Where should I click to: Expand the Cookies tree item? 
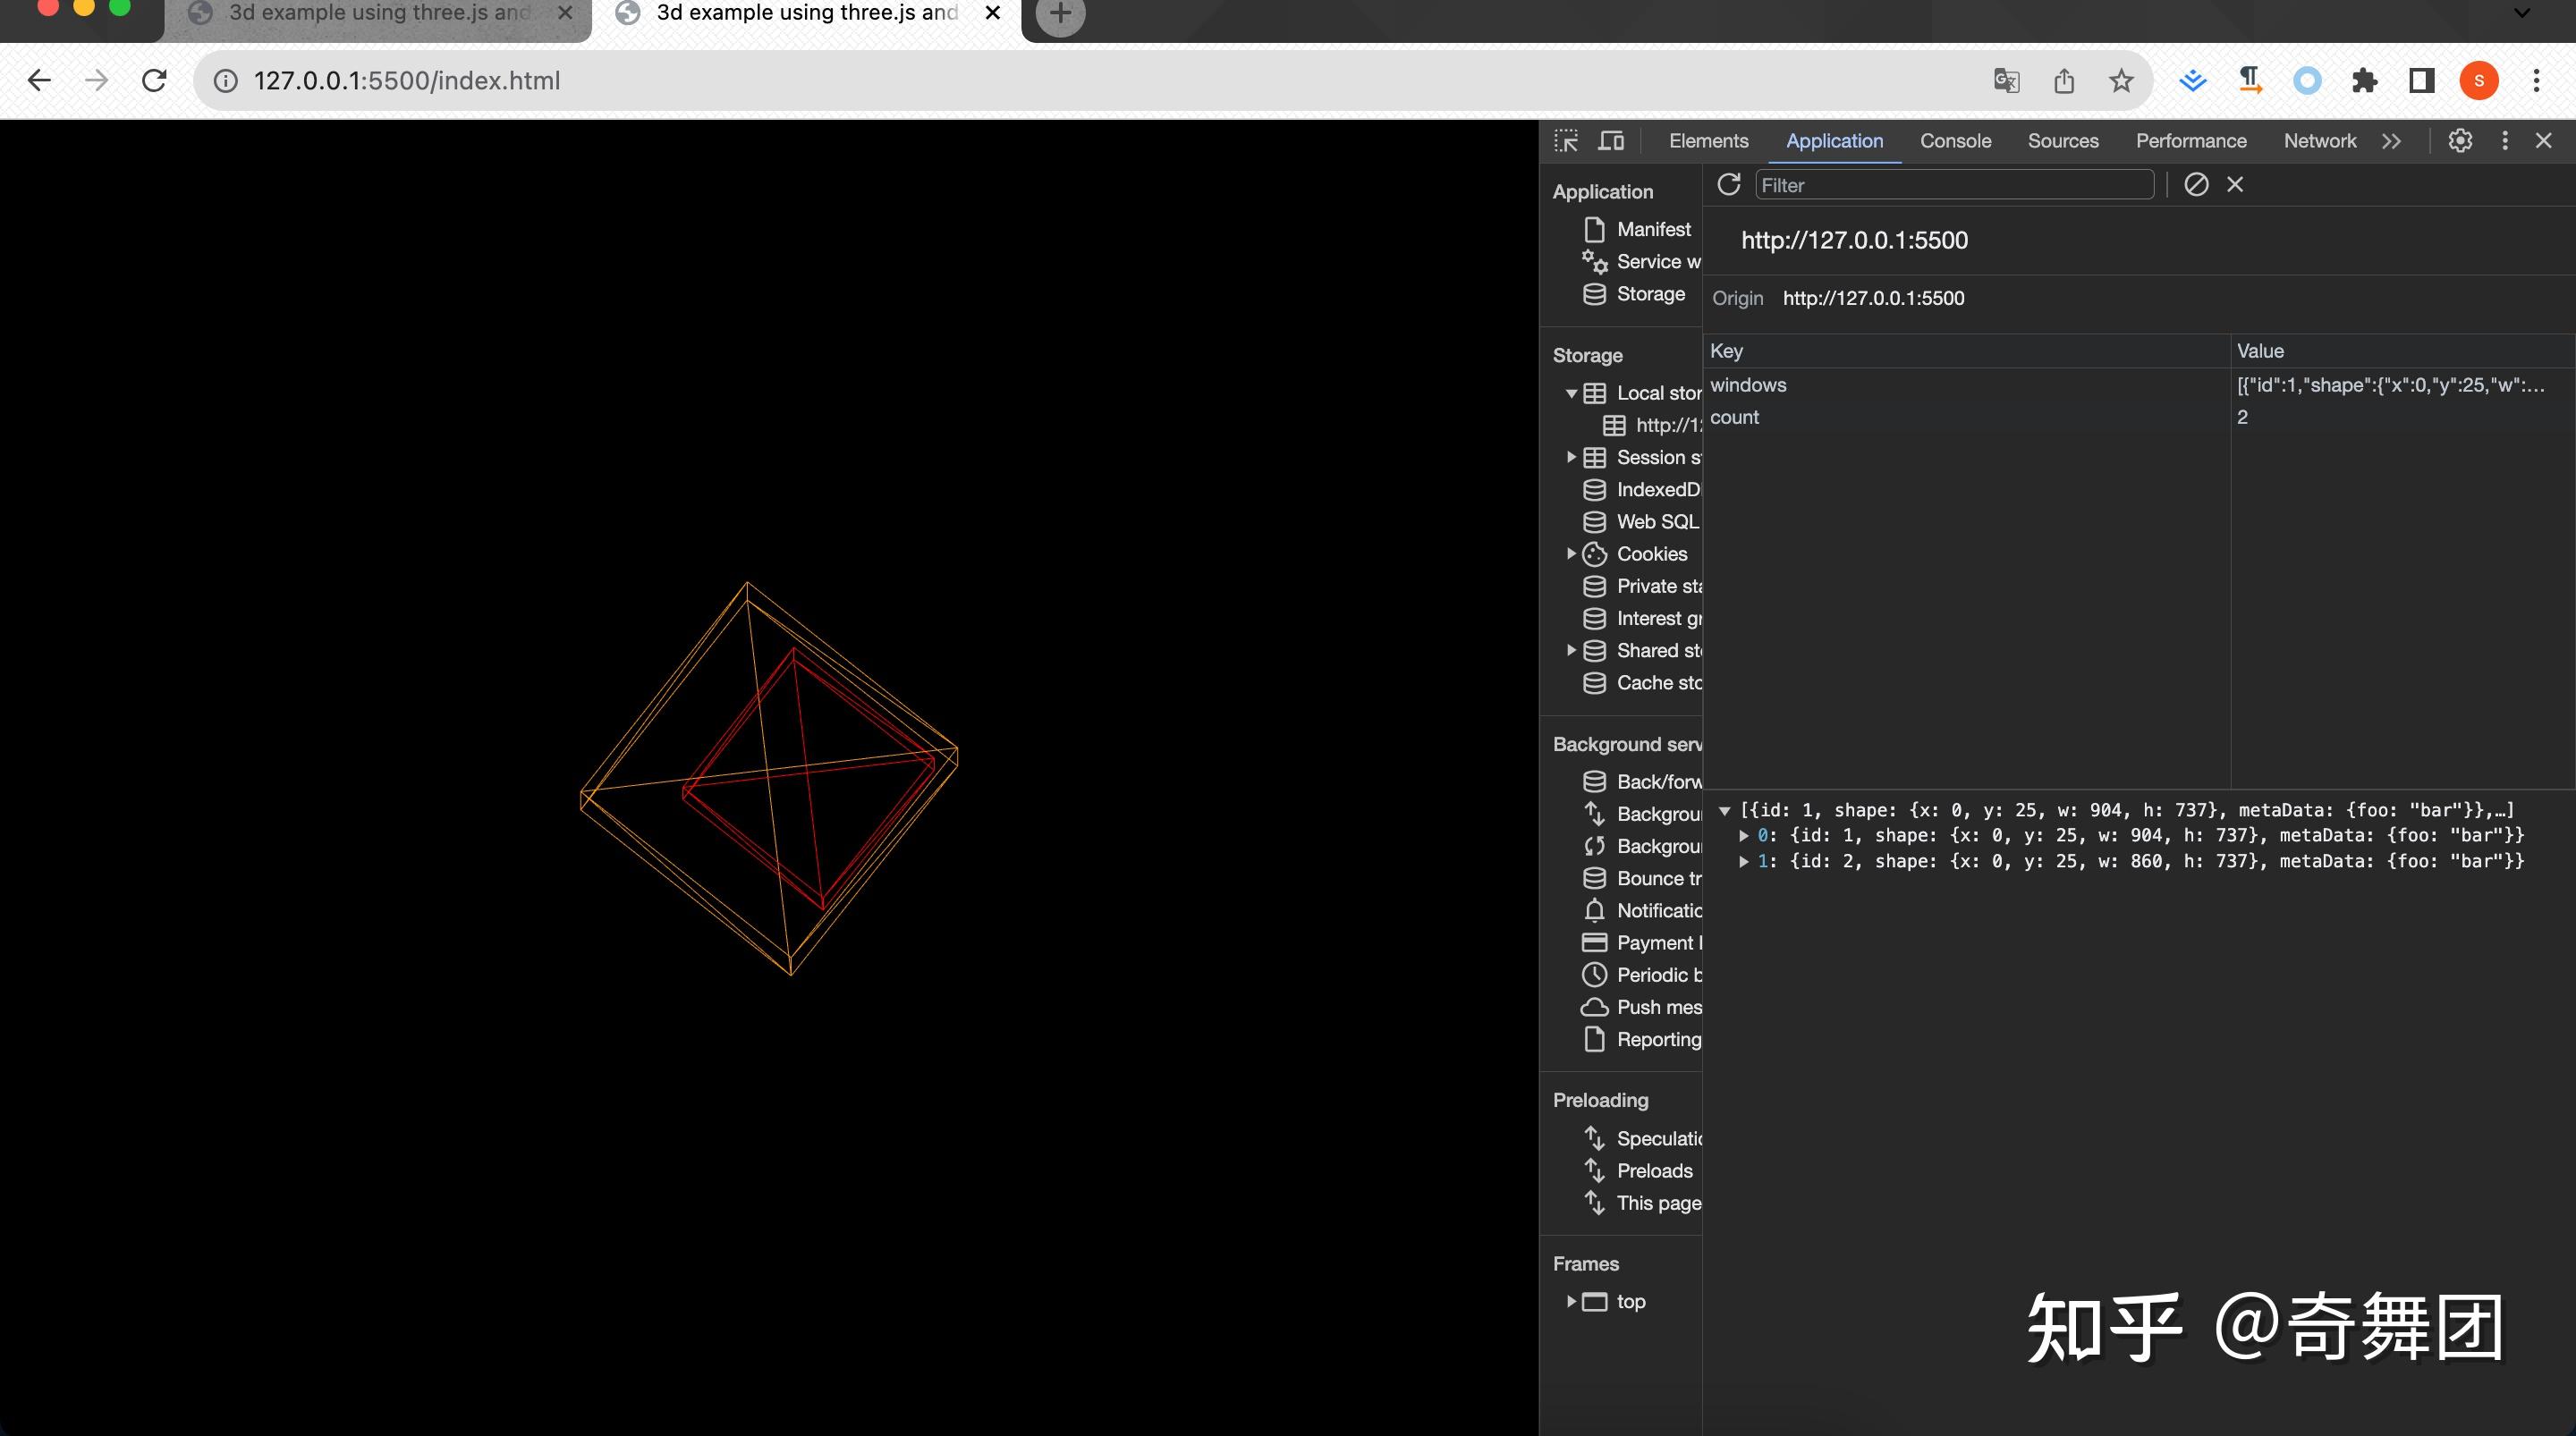(x=1571, y=553)
